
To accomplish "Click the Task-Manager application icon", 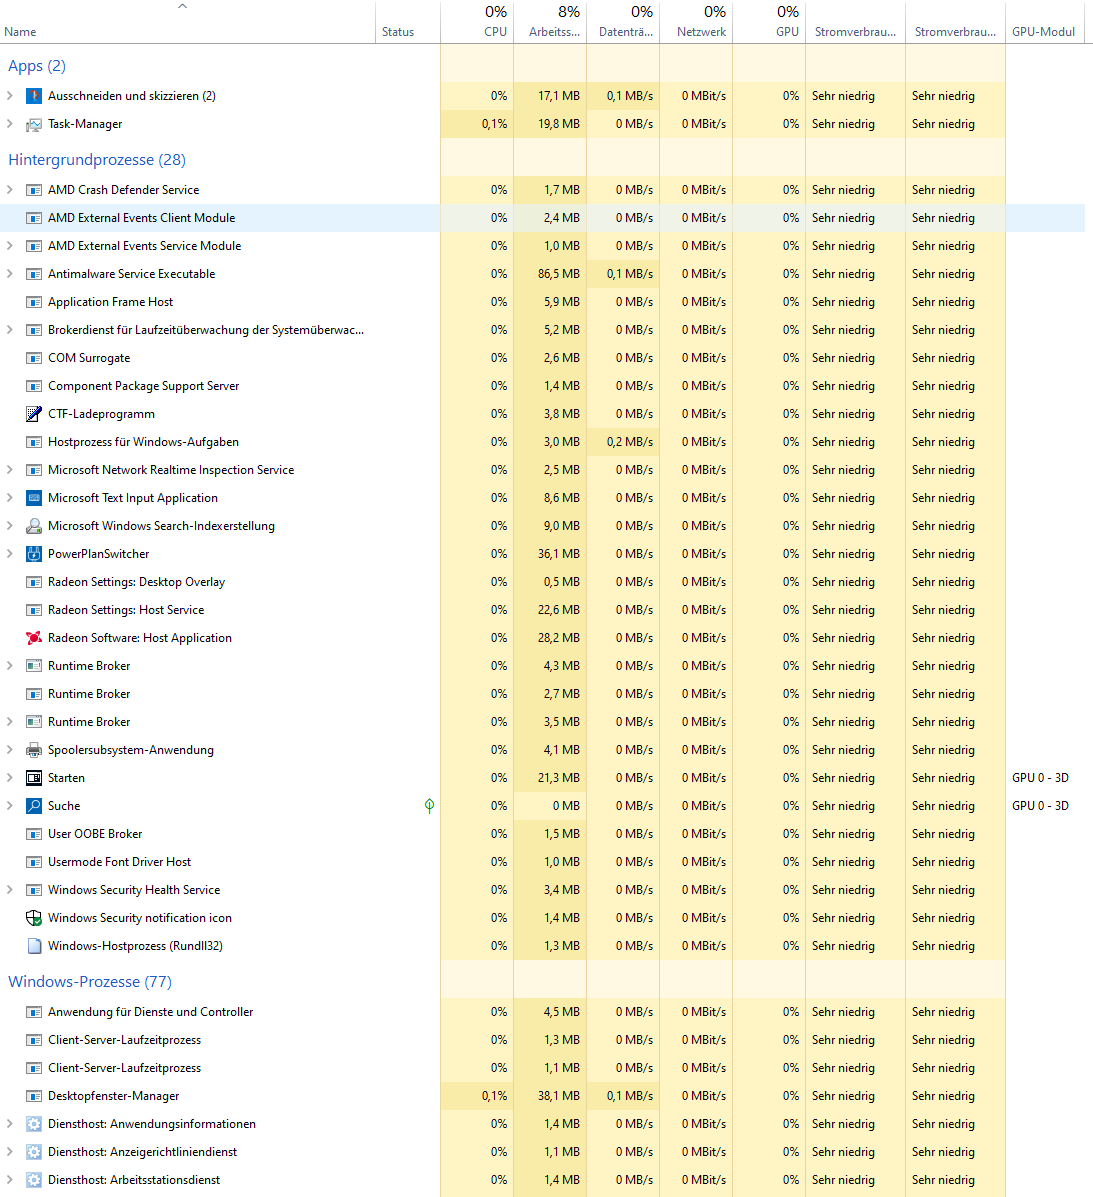I will (x=33, y=124).
